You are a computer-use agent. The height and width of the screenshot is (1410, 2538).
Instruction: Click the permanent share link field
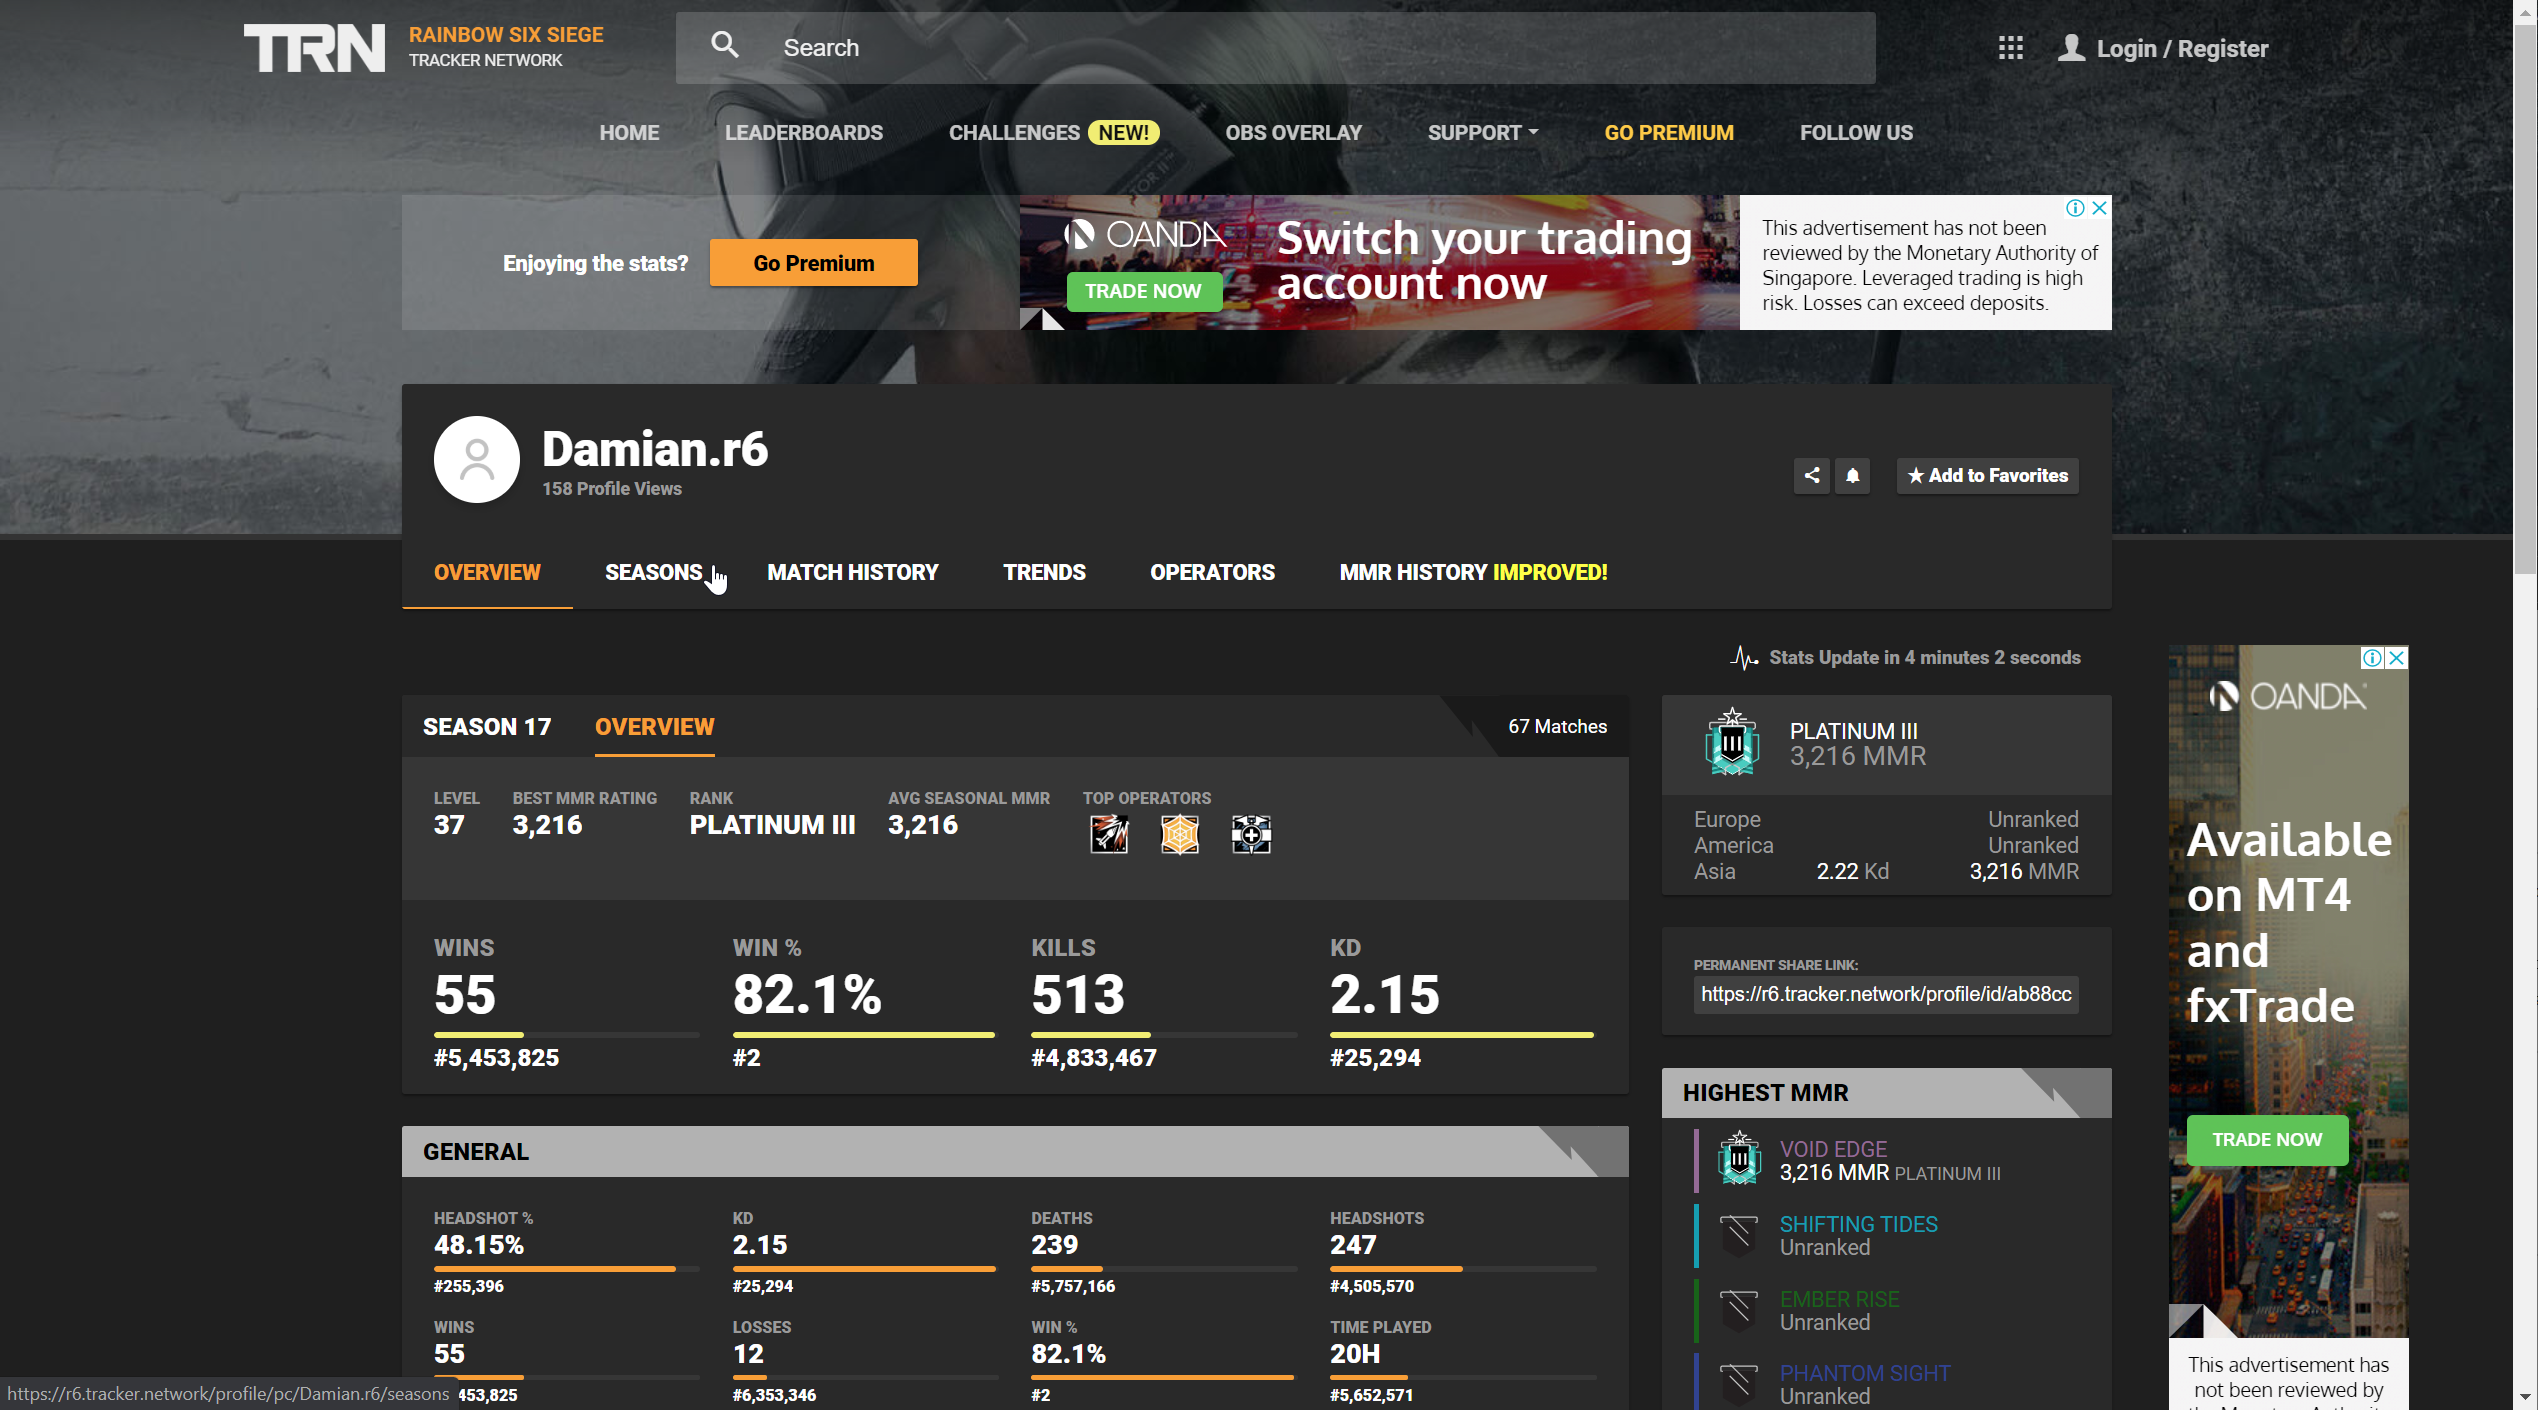1885,994
